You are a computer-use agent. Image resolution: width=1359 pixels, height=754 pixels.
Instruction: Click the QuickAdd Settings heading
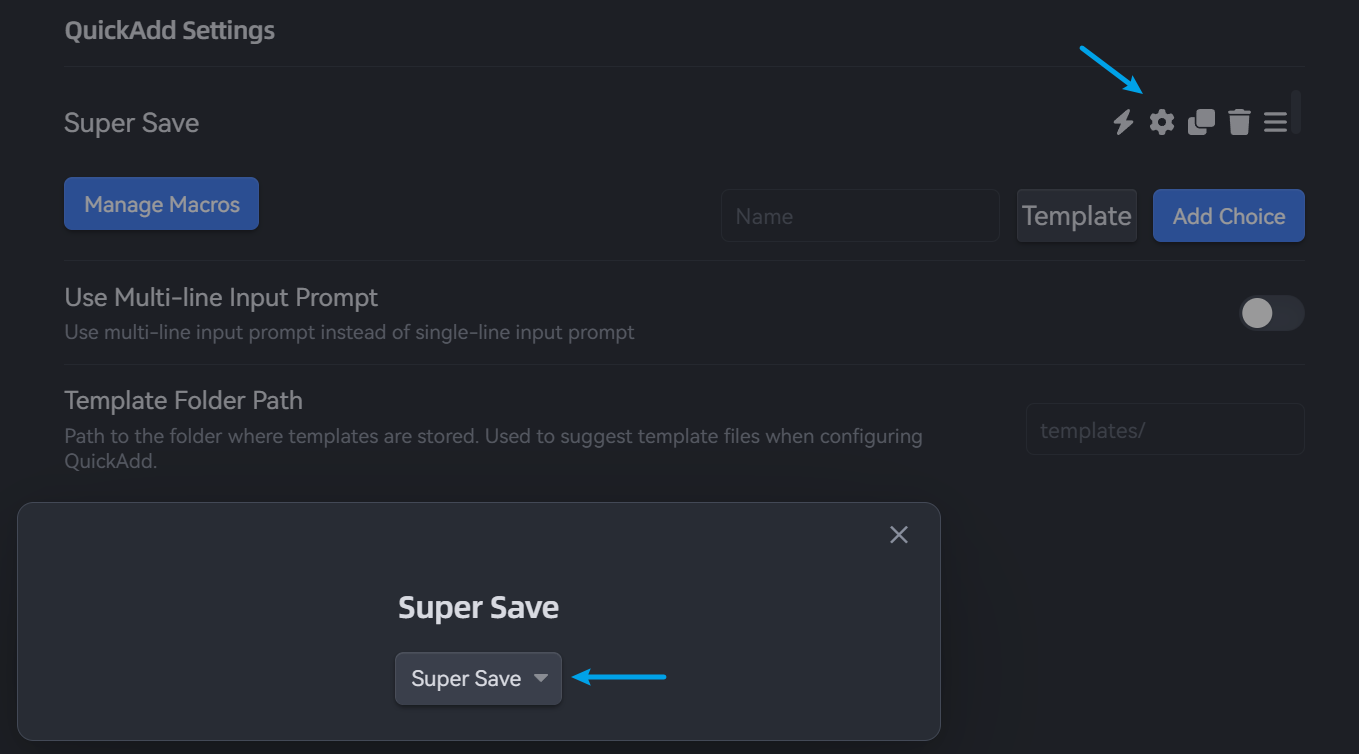click(x=169, y=31)
